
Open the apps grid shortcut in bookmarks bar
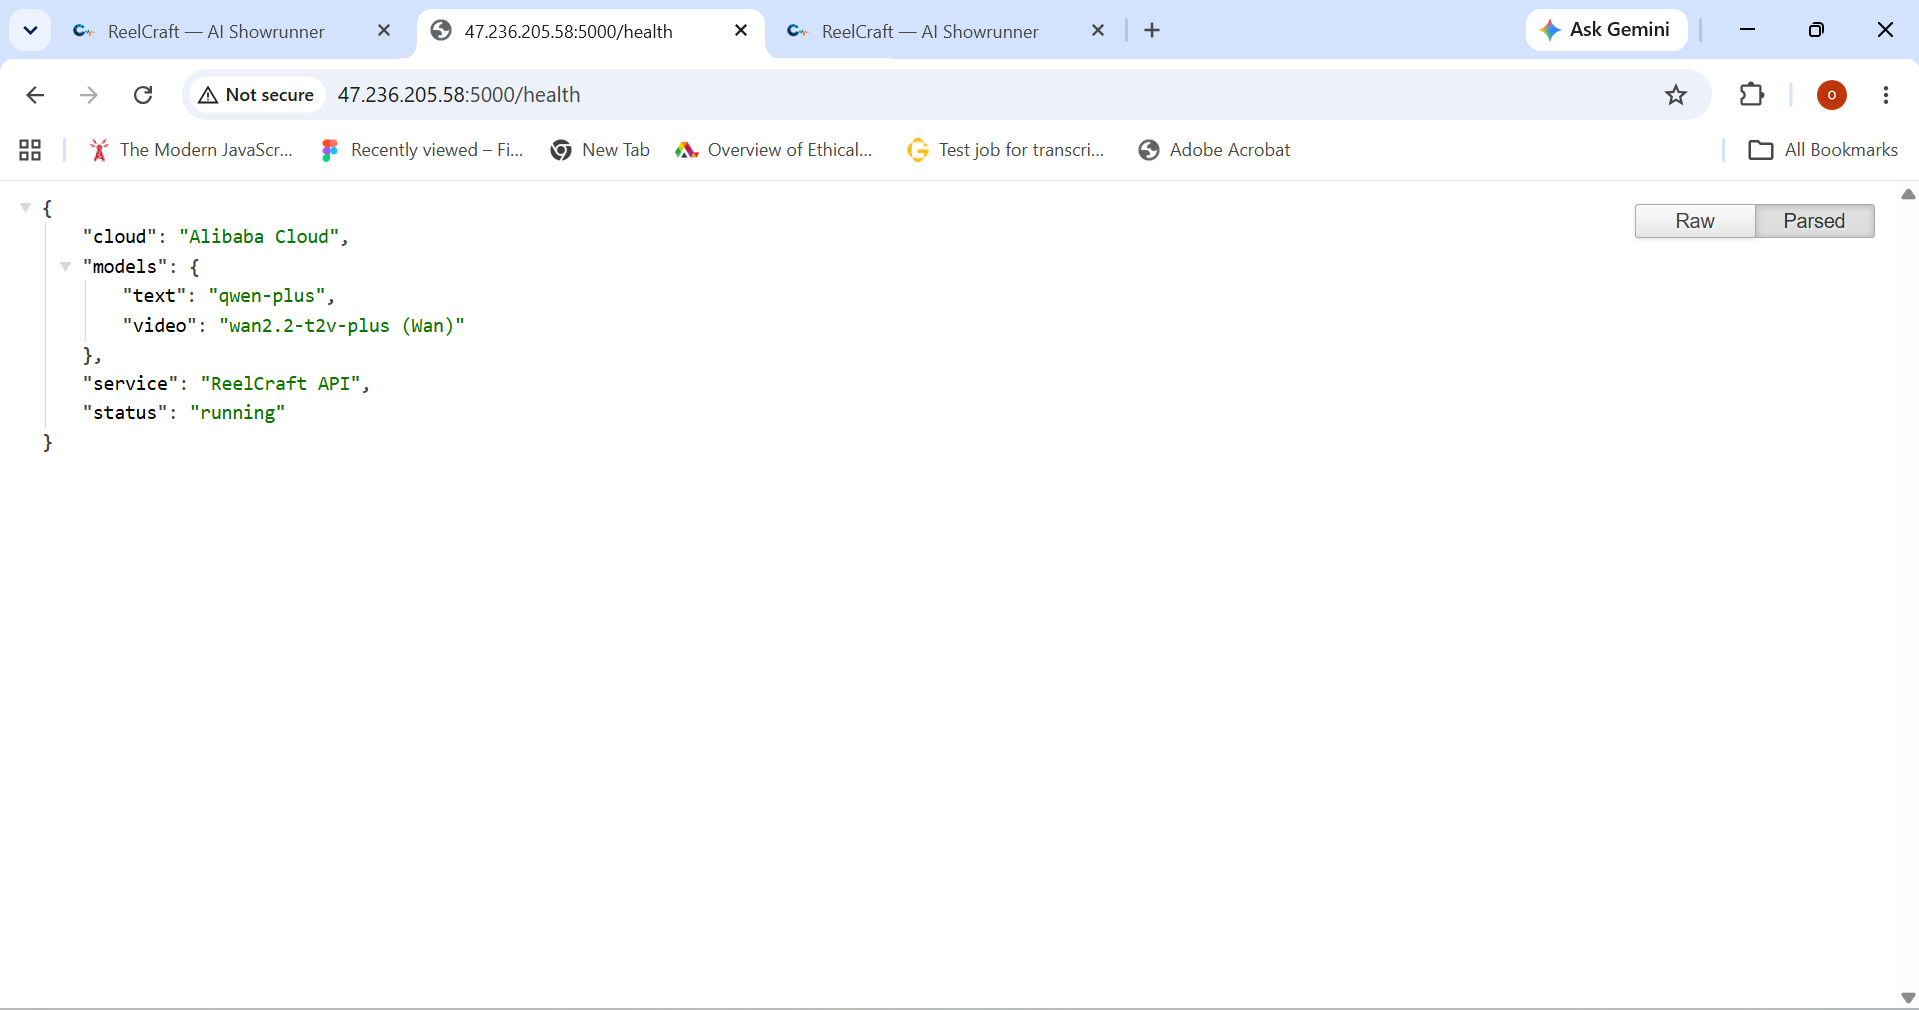coord(30,150)
